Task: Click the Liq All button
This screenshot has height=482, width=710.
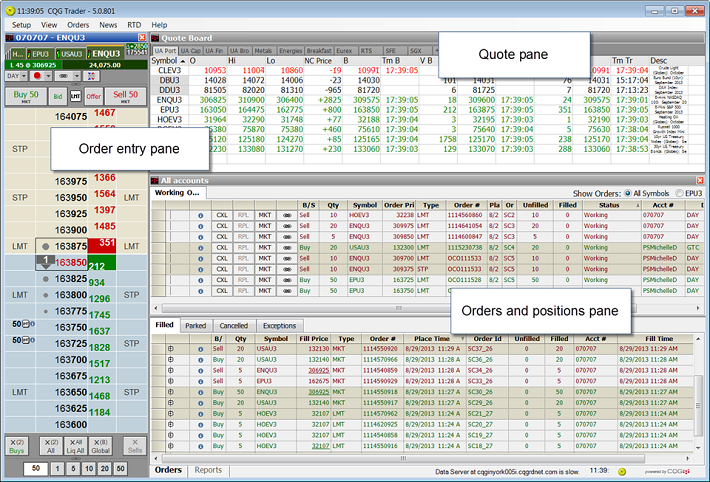Action: pyautogui.click(x=76, y=446)
